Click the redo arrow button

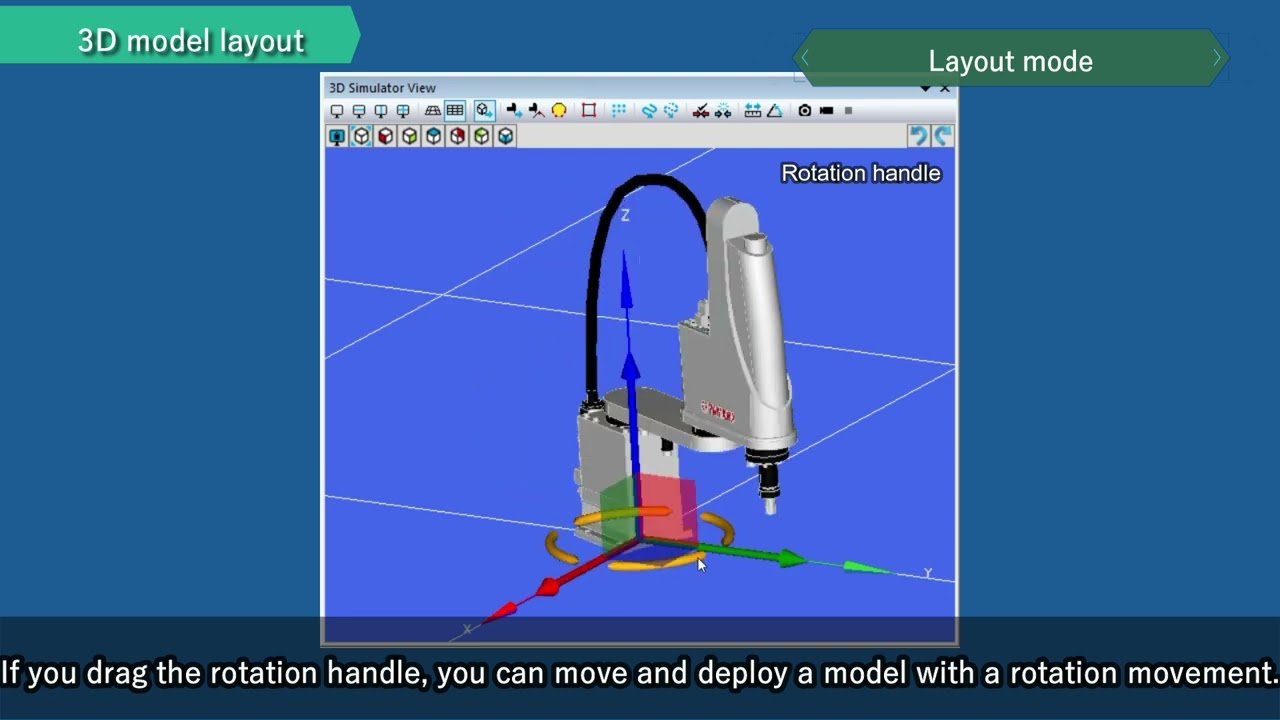[942, 136]
